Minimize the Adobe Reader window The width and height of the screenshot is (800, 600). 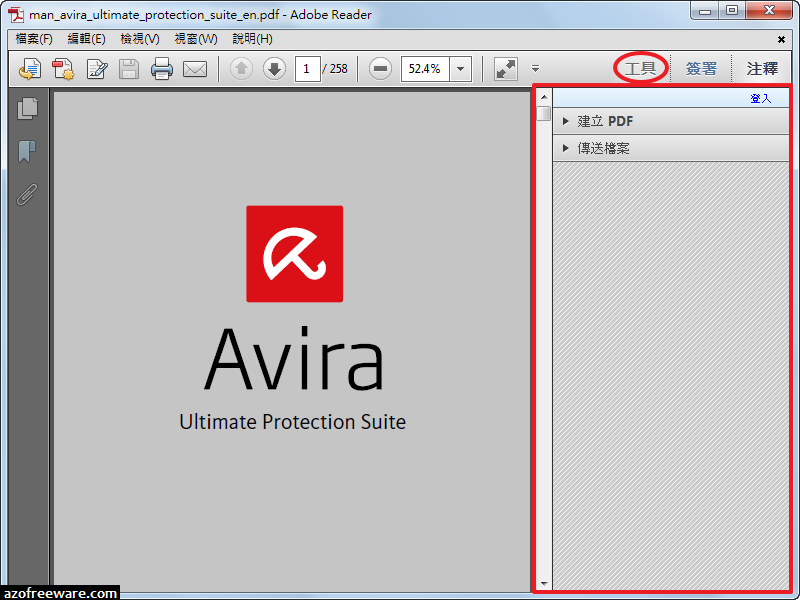click(x=705, y=11)
